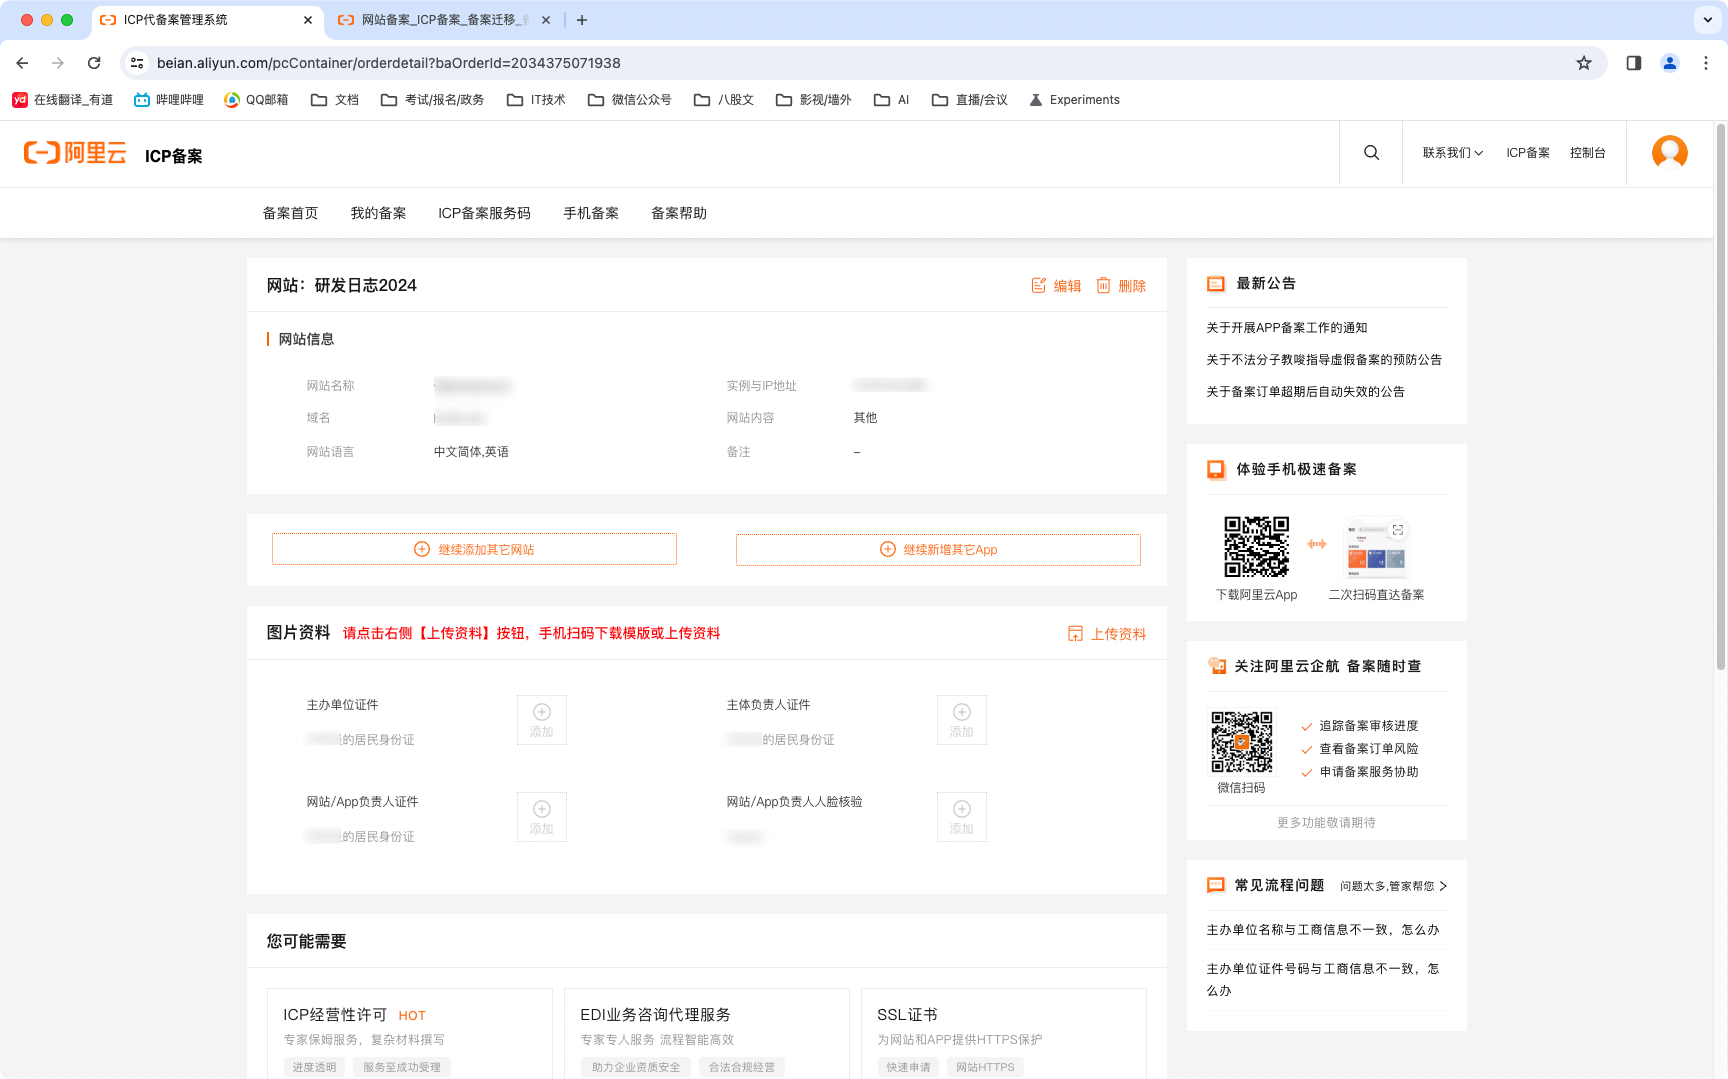Click the 下载阿里云App QR code image
Image resolution: width=1728 pixels, height=1079 pixels.
[1256, 547]
